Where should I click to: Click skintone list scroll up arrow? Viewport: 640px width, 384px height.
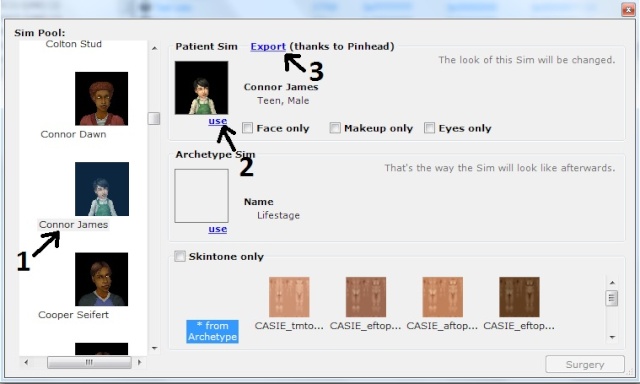[x=612, y=282]
